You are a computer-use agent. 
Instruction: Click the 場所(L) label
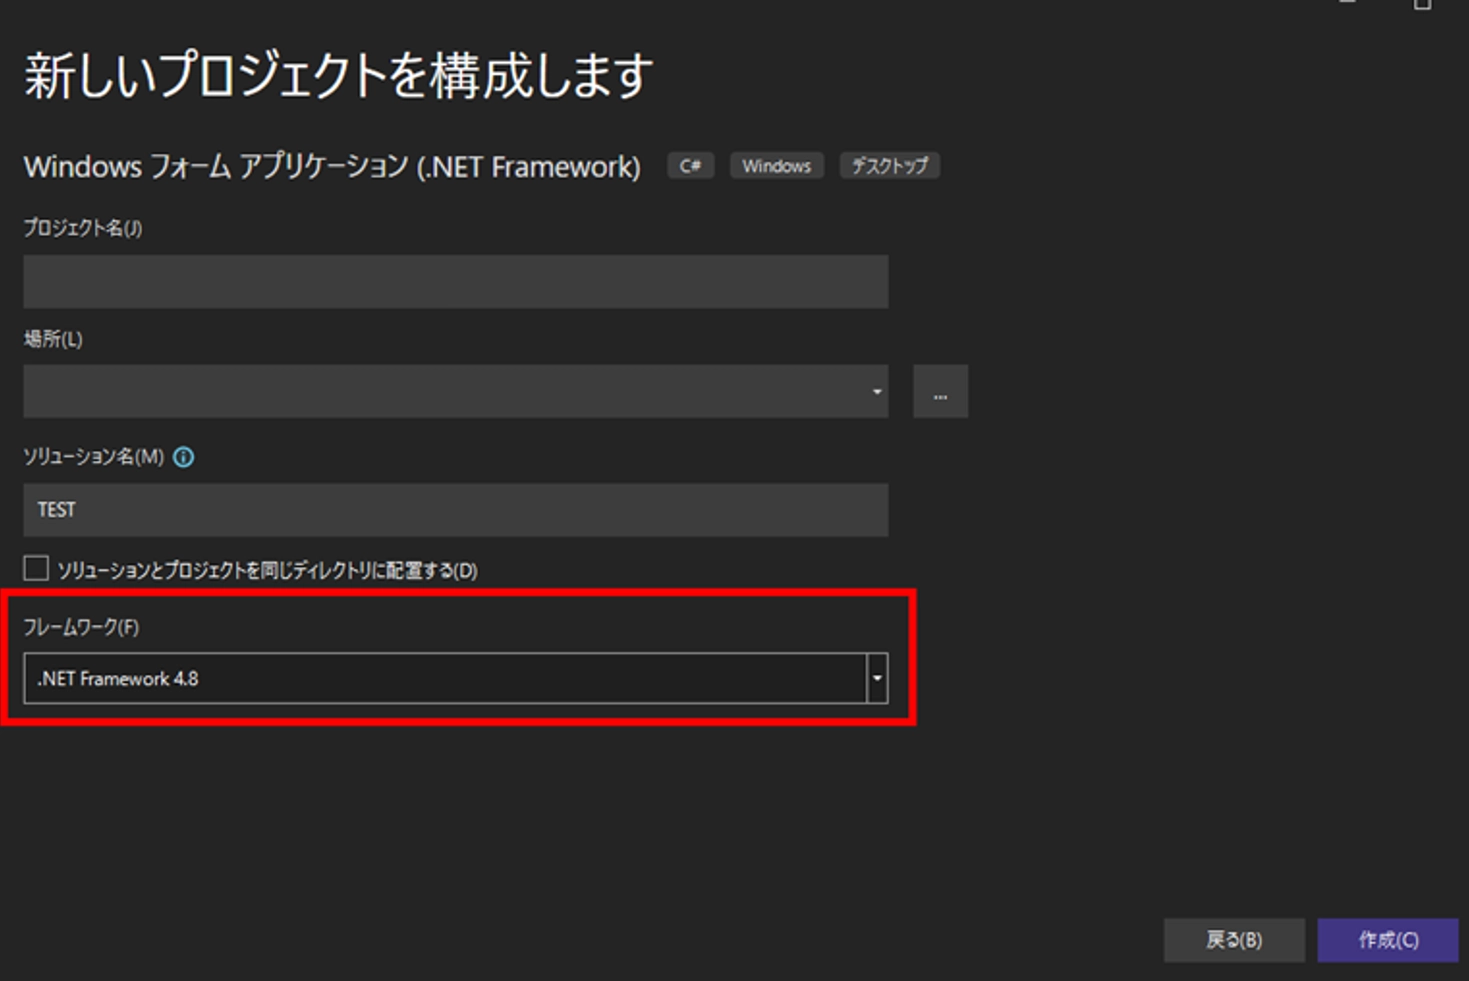coord(53,339)
